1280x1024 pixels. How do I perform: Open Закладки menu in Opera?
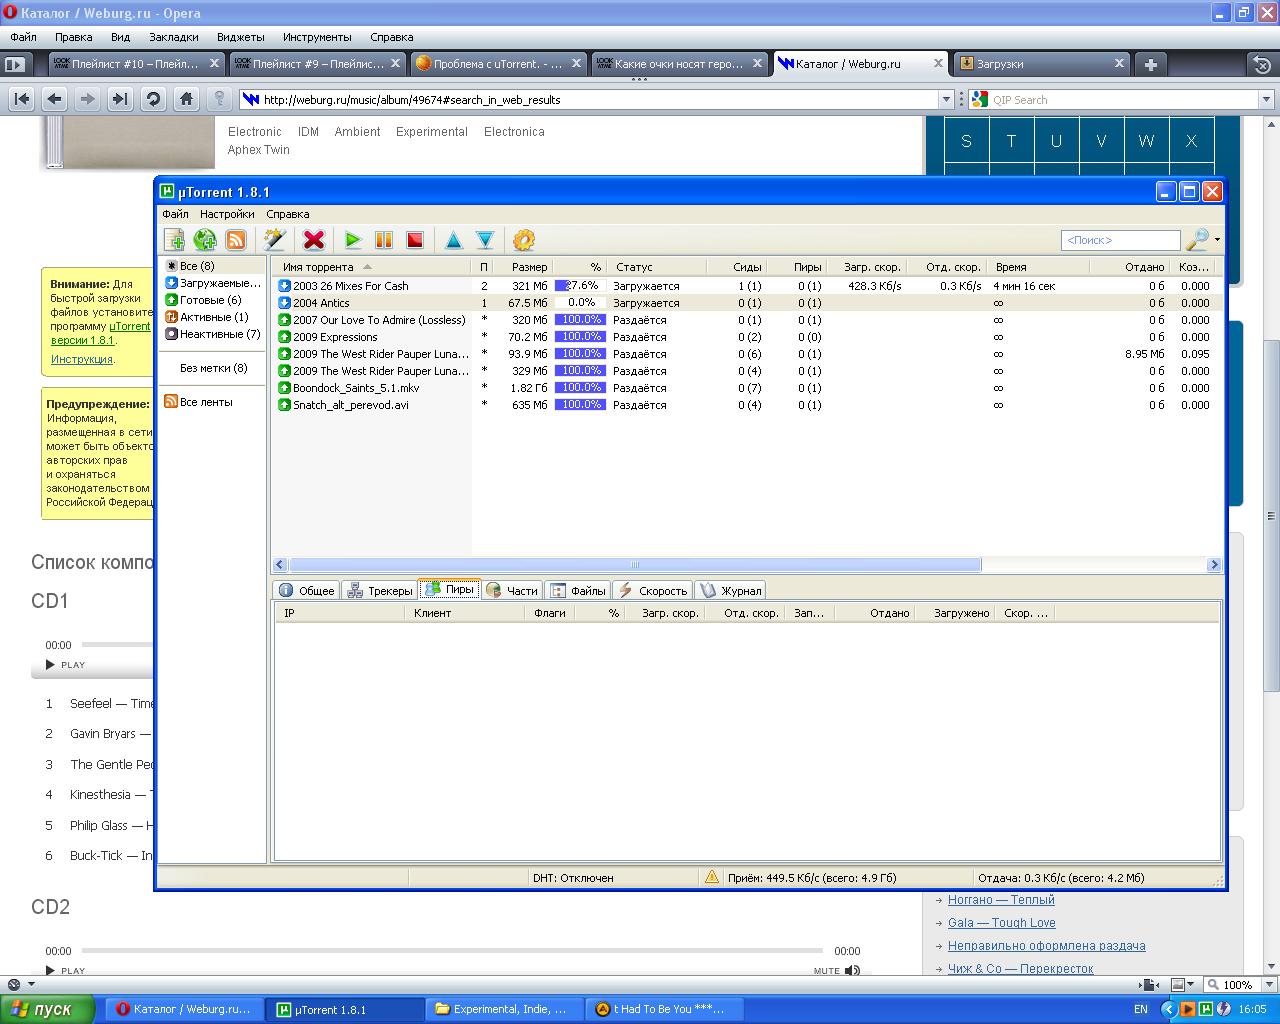pos(174,37)
